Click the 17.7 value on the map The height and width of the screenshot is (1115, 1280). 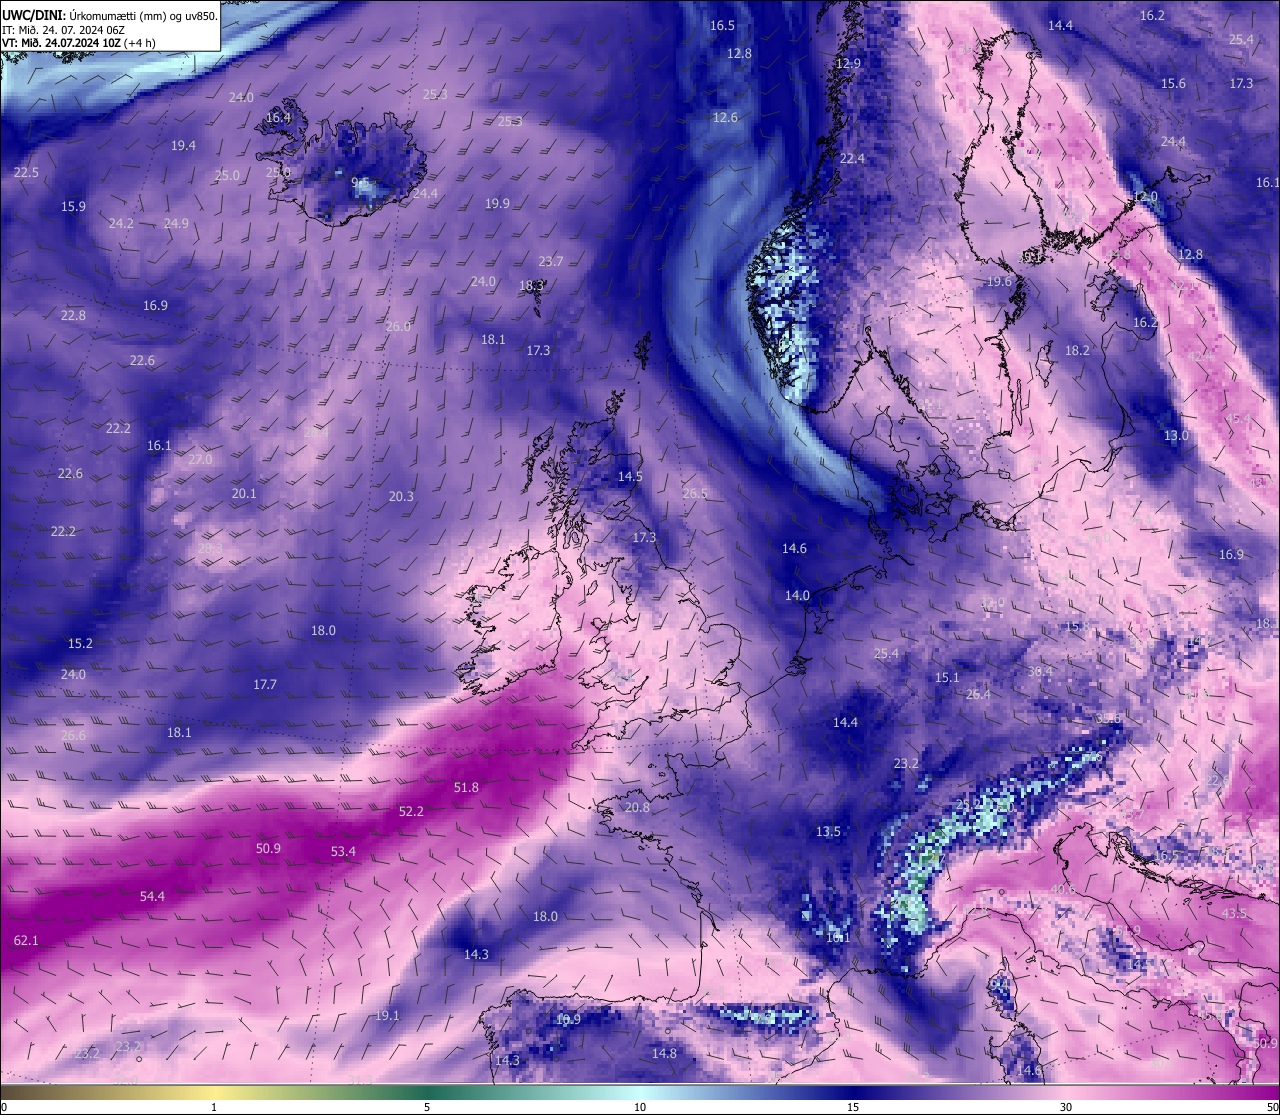point(265,685)
